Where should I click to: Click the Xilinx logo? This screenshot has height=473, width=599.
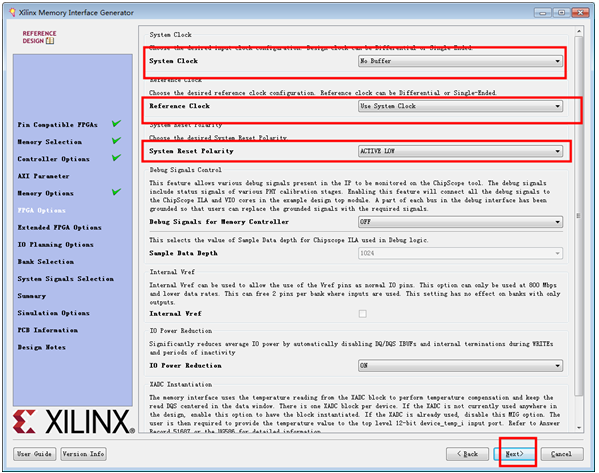(73, 421)
